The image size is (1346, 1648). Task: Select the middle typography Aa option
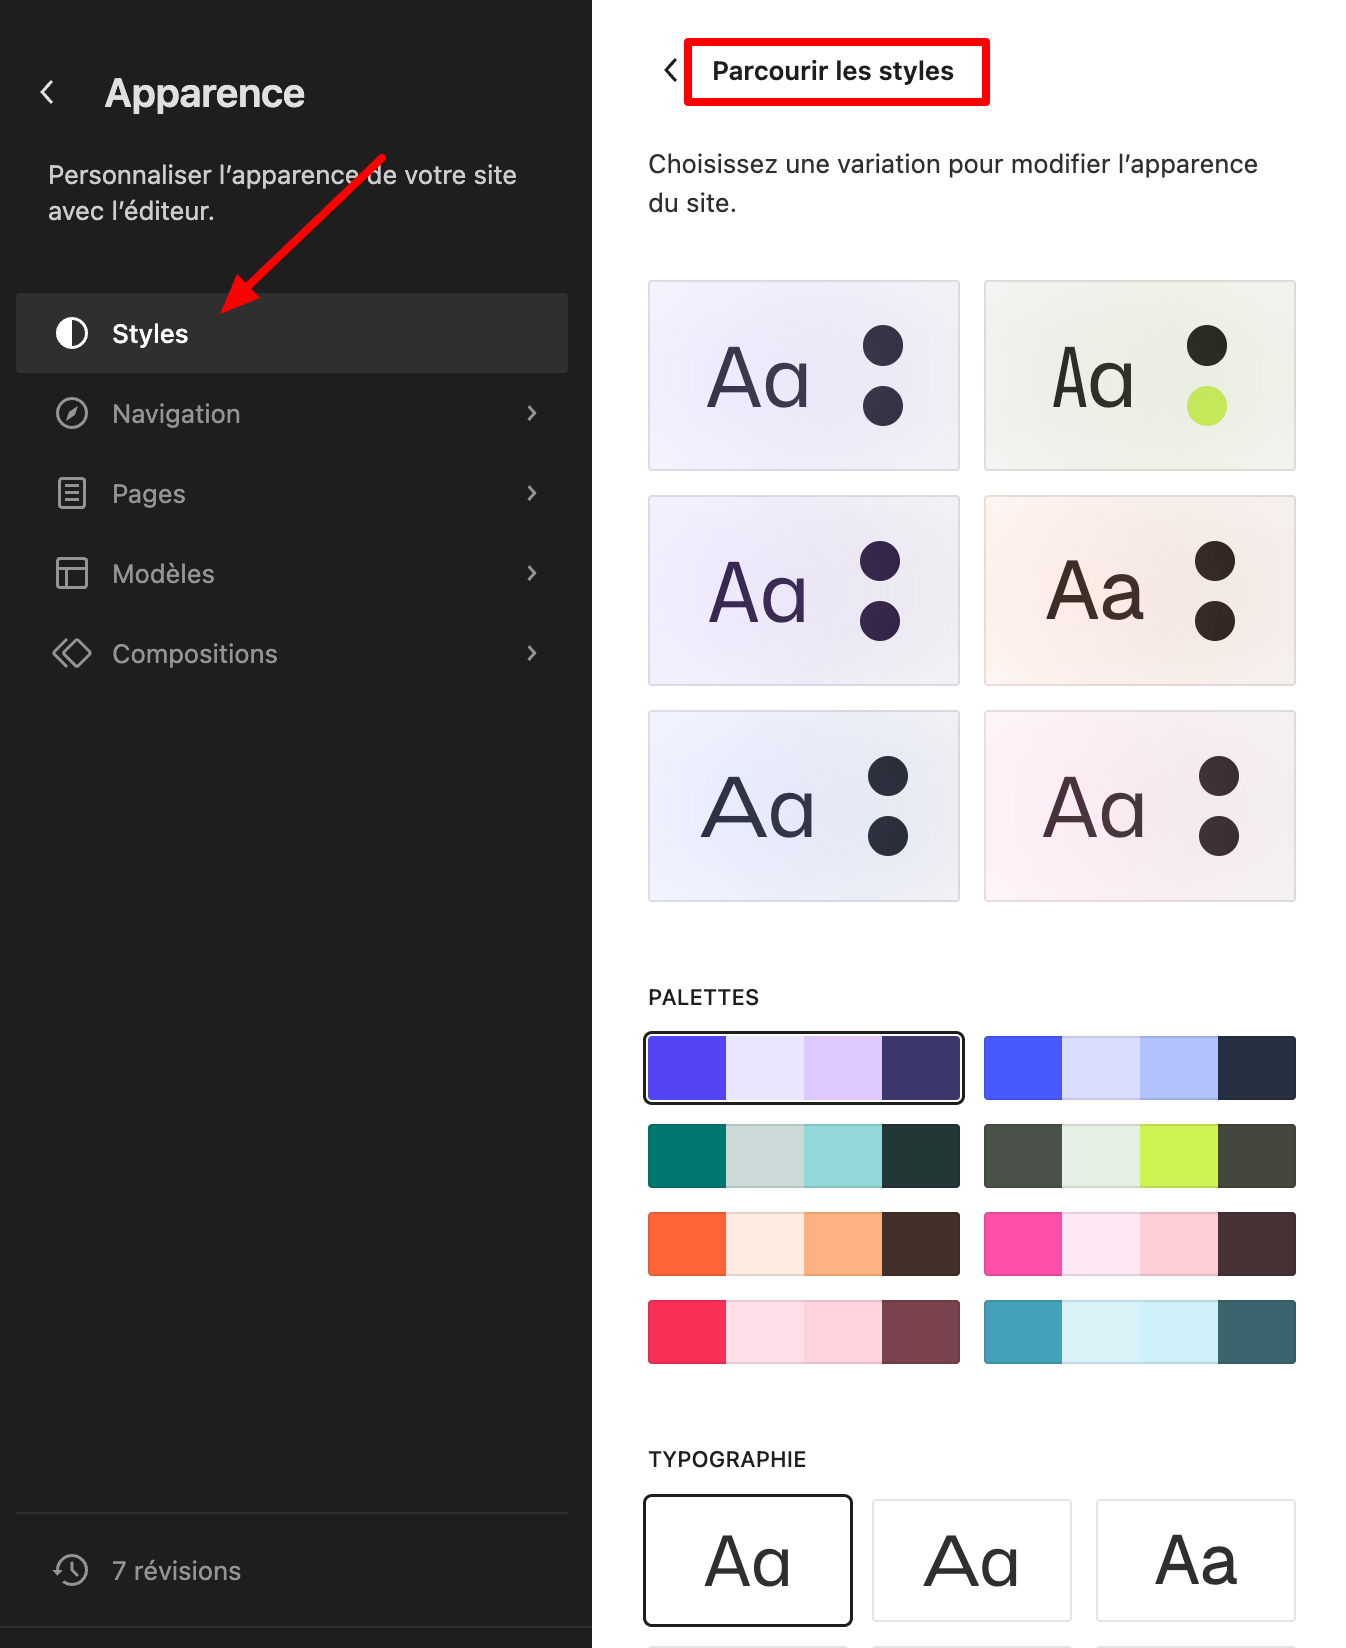click(x=972, y=1560)
